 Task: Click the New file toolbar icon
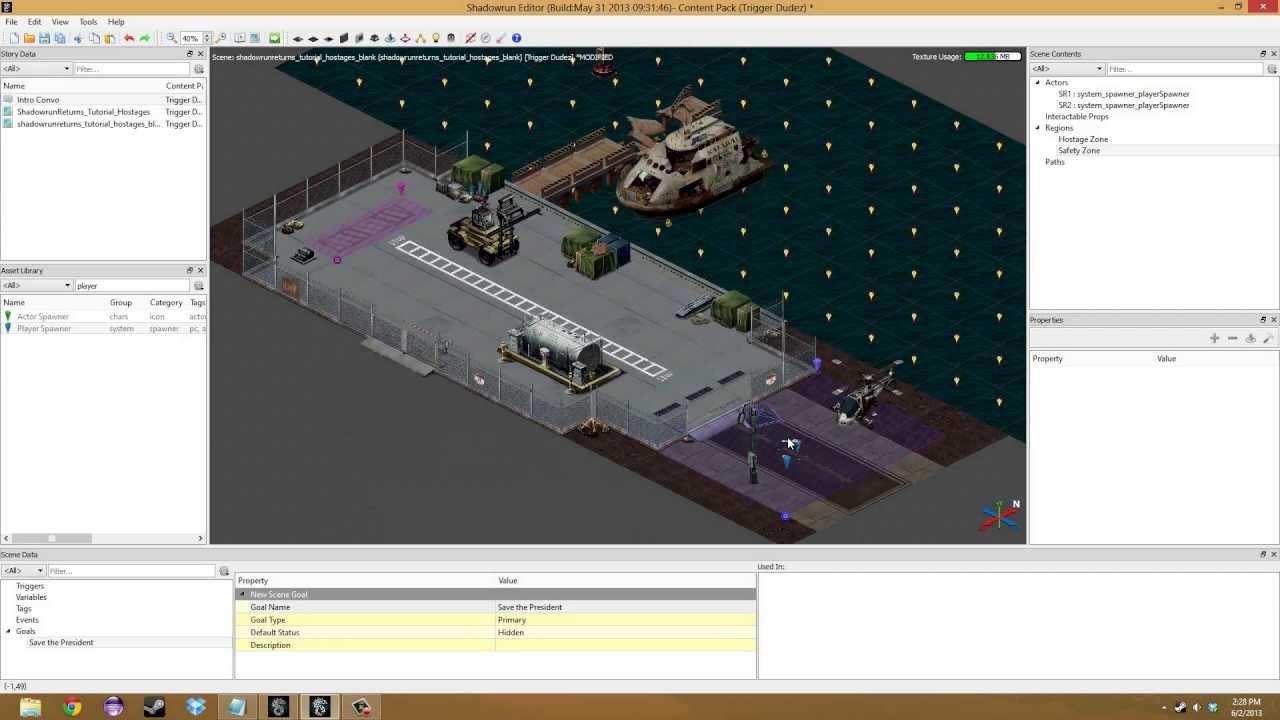pos(14,38)
